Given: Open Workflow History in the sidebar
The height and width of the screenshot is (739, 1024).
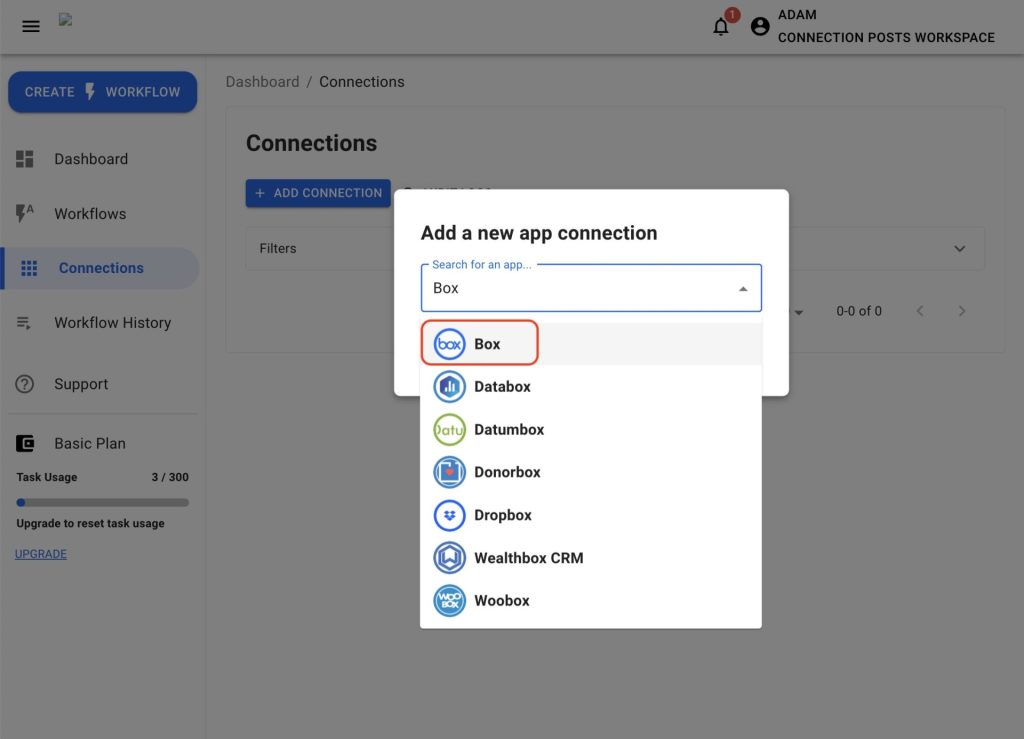Looking at the screenshot, I should pos(101,322).
